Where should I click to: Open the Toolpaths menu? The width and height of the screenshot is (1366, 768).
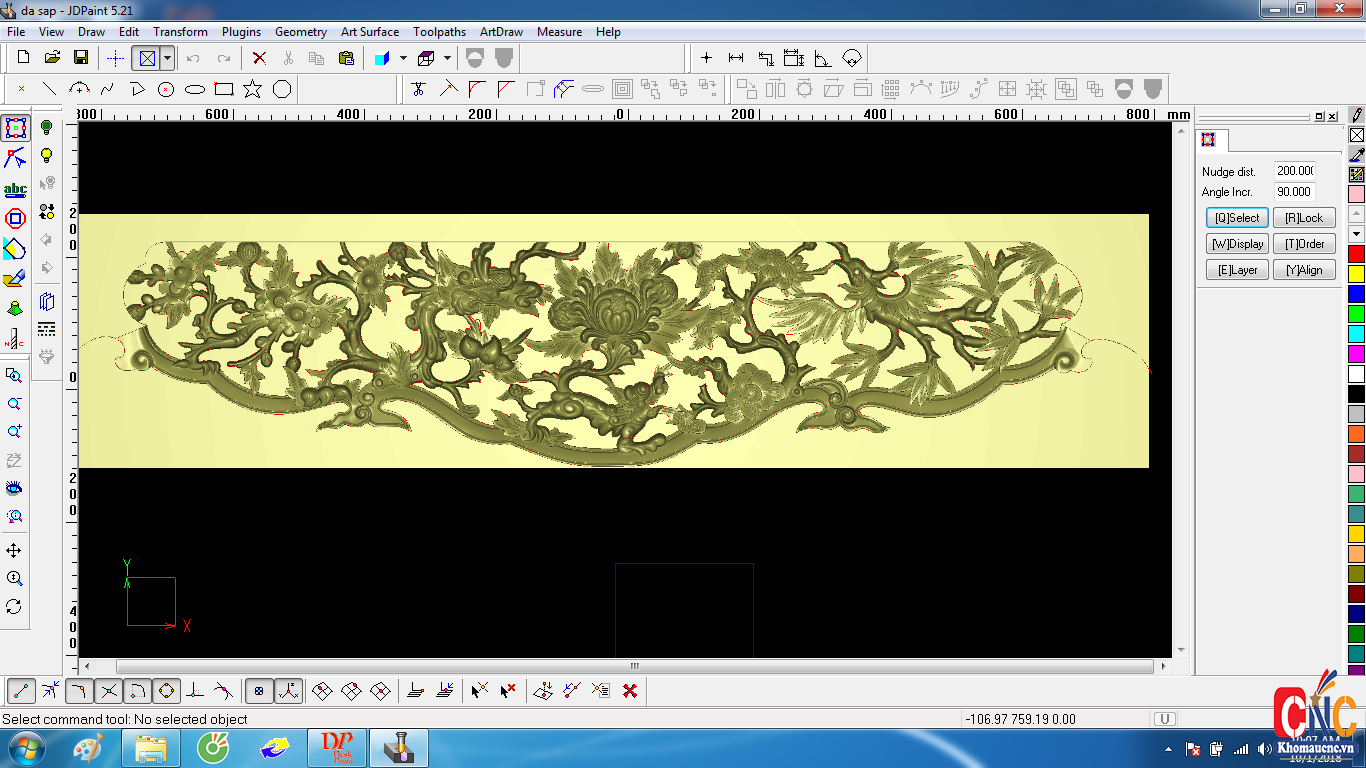pos(439,32)
